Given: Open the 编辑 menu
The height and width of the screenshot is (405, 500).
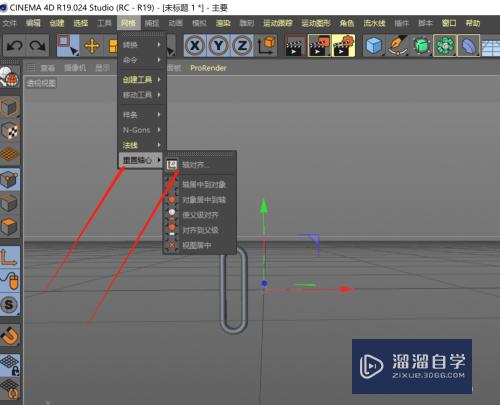Looking at the screenshot, I should (33, 23).
